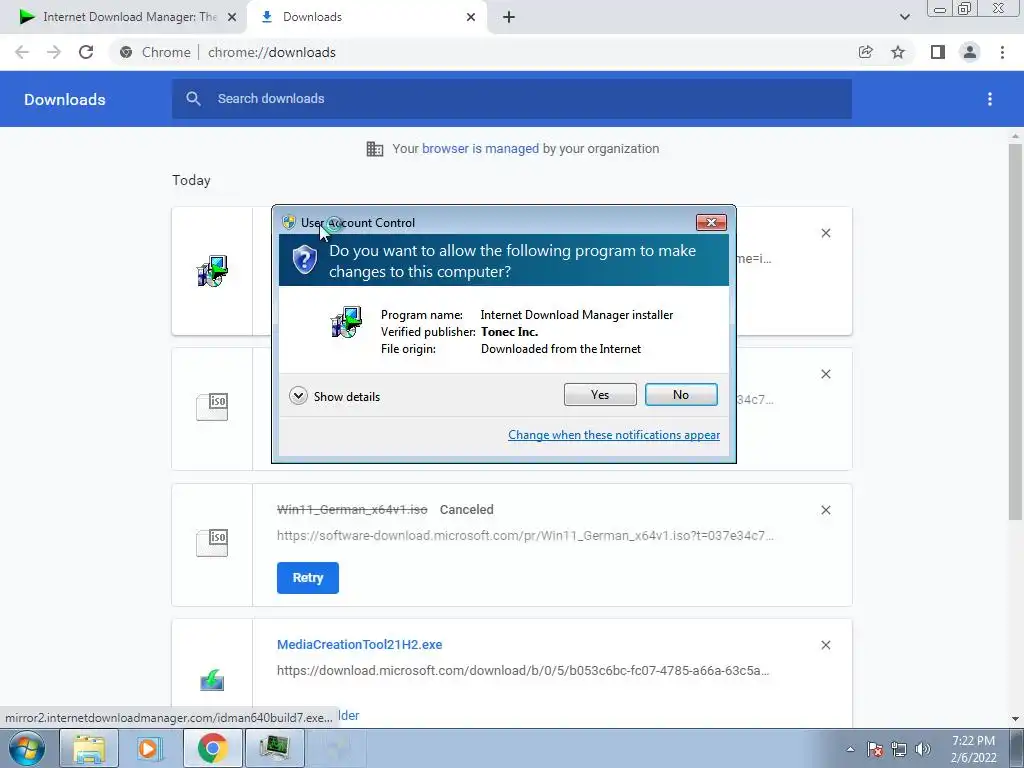Click the Win11_German_x64v1.iso source URL
The height and width of the screenshot is (768, 1024).
[x=525, y=536]
